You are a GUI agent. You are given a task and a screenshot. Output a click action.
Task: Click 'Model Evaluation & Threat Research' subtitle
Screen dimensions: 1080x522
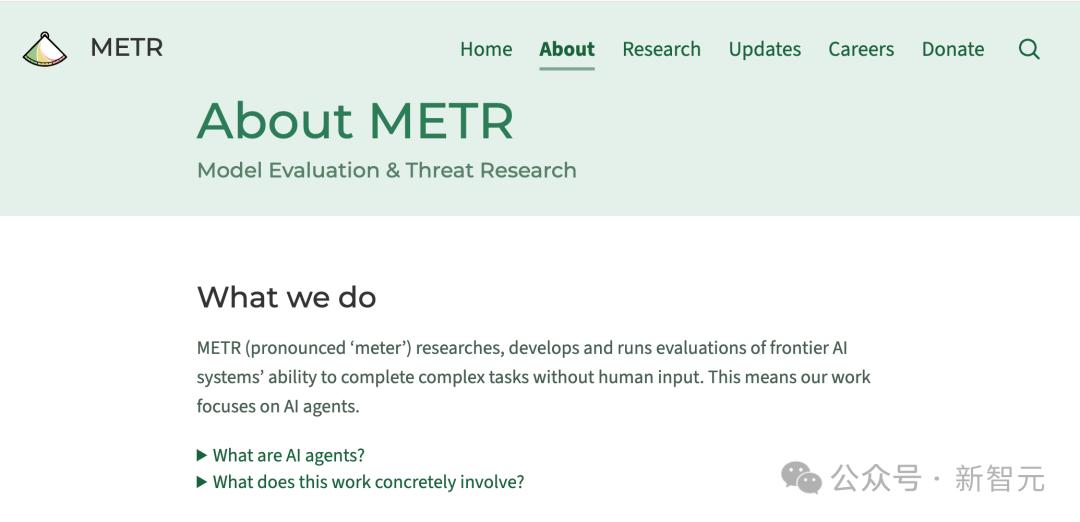pyautogui.click(x=387, y=170)
